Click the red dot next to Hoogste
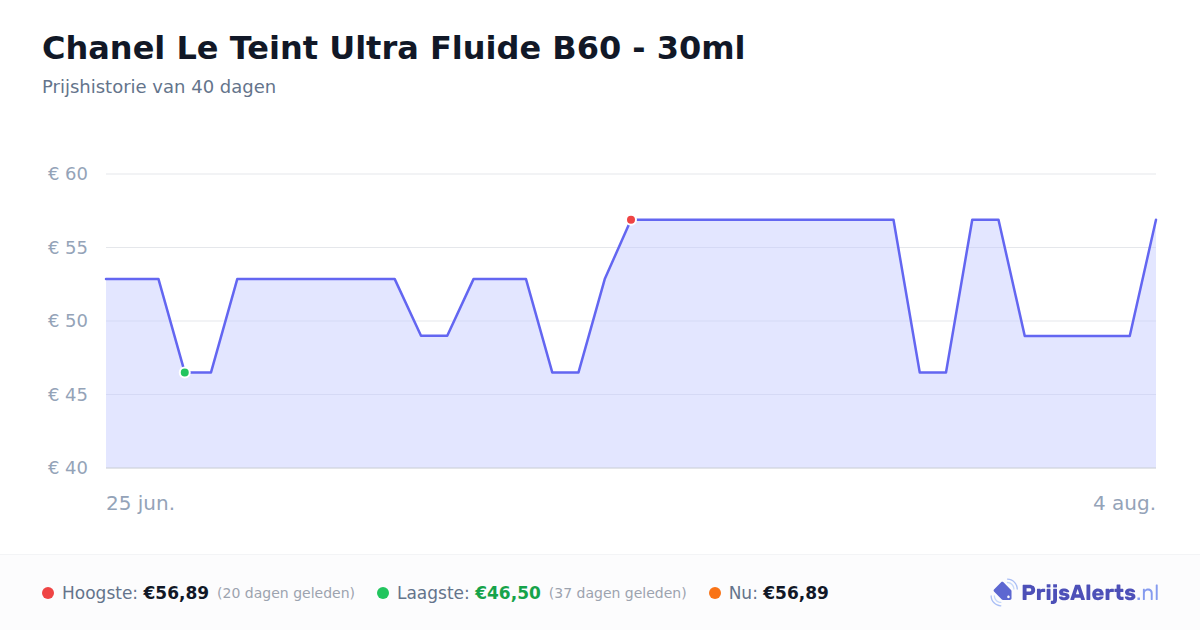Viewport: 1200px width, 630px height. click(48, 593)
